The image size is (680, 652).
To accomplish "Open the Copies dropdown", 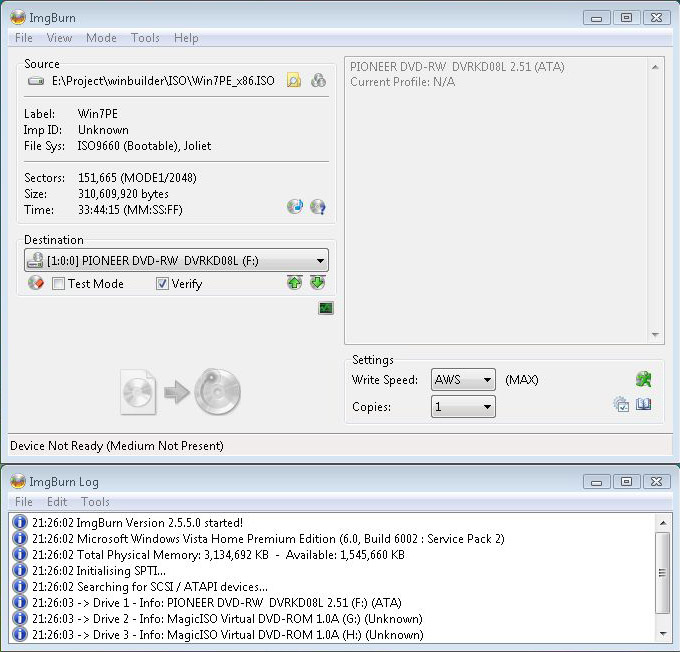I will coord(463,406).
